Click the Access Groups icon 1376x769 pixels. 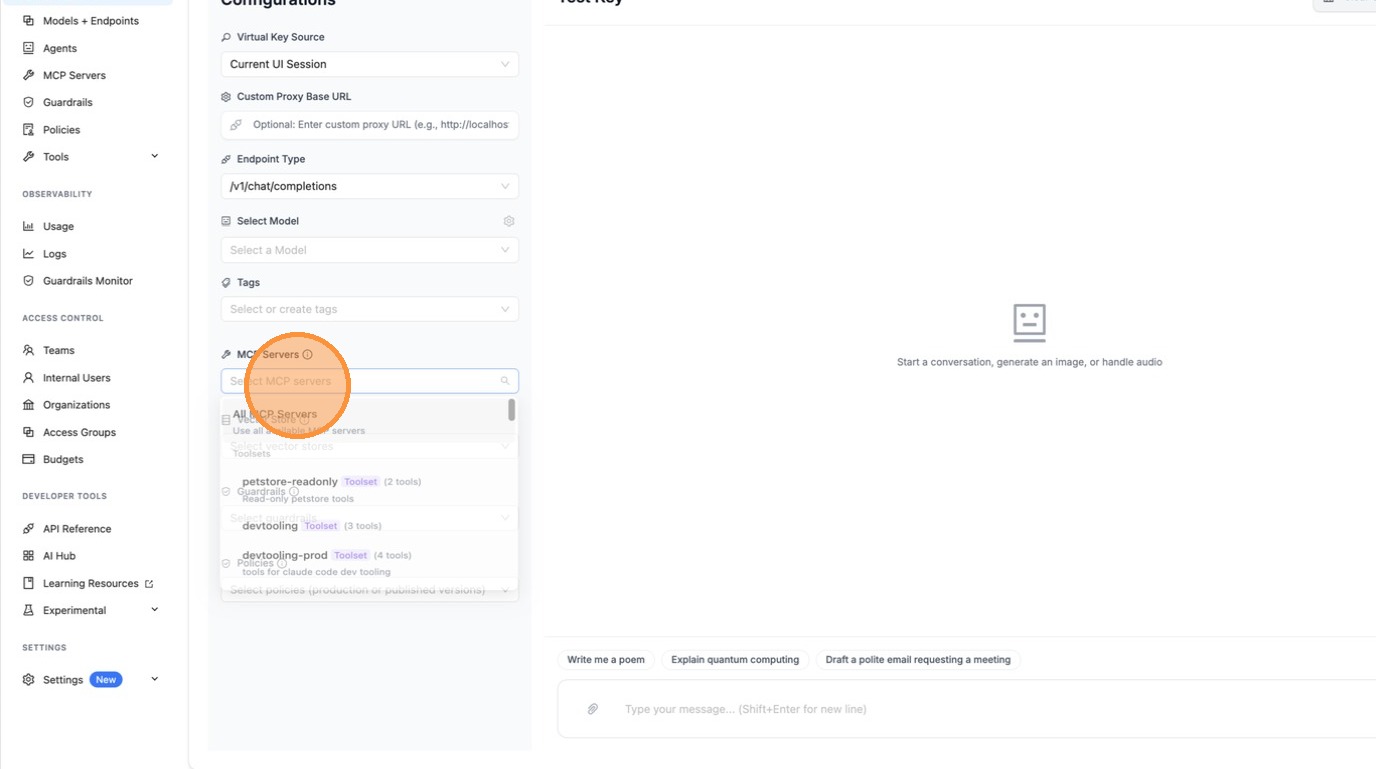pos(29,432)
